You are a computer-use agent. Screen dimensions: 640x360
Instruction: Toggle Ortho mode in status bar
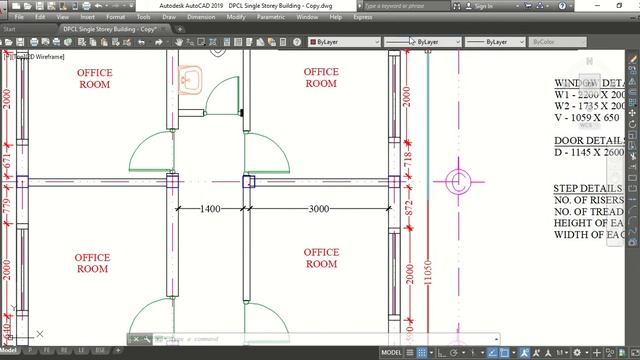tap(442, 352)
